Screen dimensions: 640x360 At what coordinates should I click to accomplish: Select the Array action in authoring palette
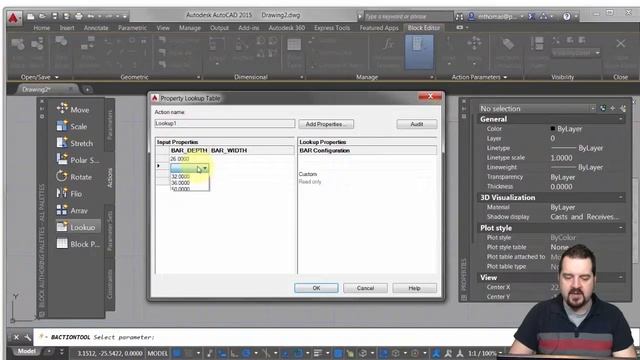pos(73,210)
